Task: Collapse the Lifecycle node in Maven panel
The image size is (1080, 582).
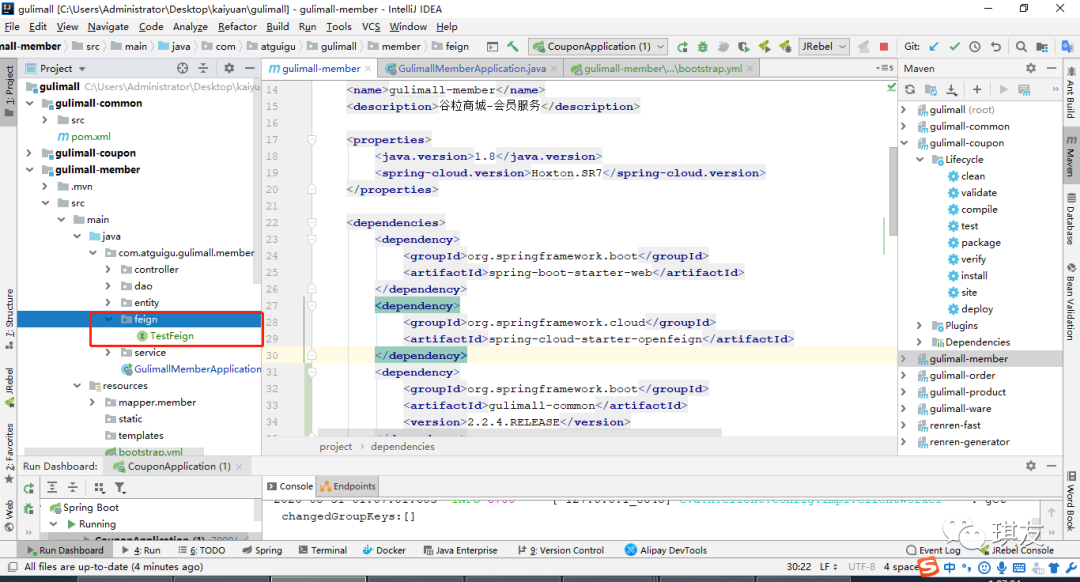Action: pyautogui.click(x=919, y=160)
